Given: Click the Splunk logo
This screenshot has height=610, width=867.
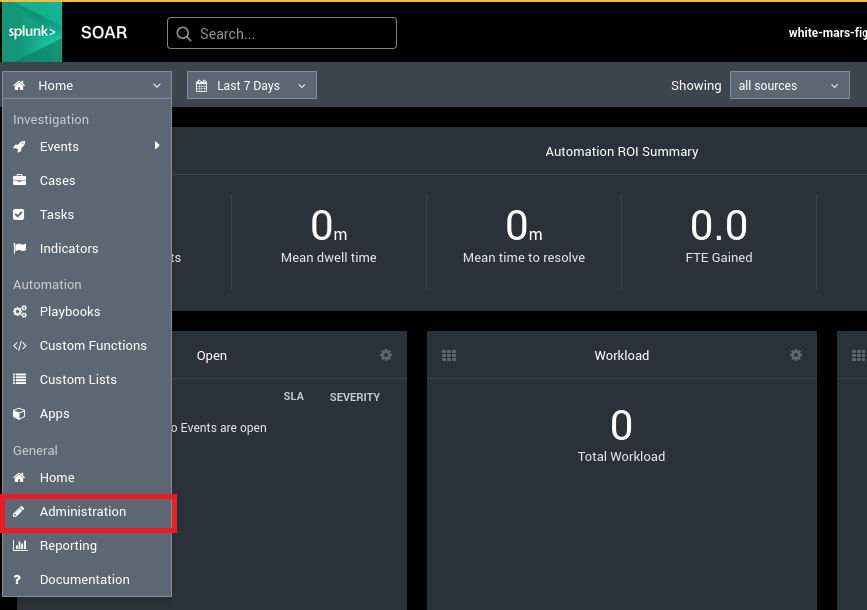Looking at the screenshot, I should click(31, 32).
